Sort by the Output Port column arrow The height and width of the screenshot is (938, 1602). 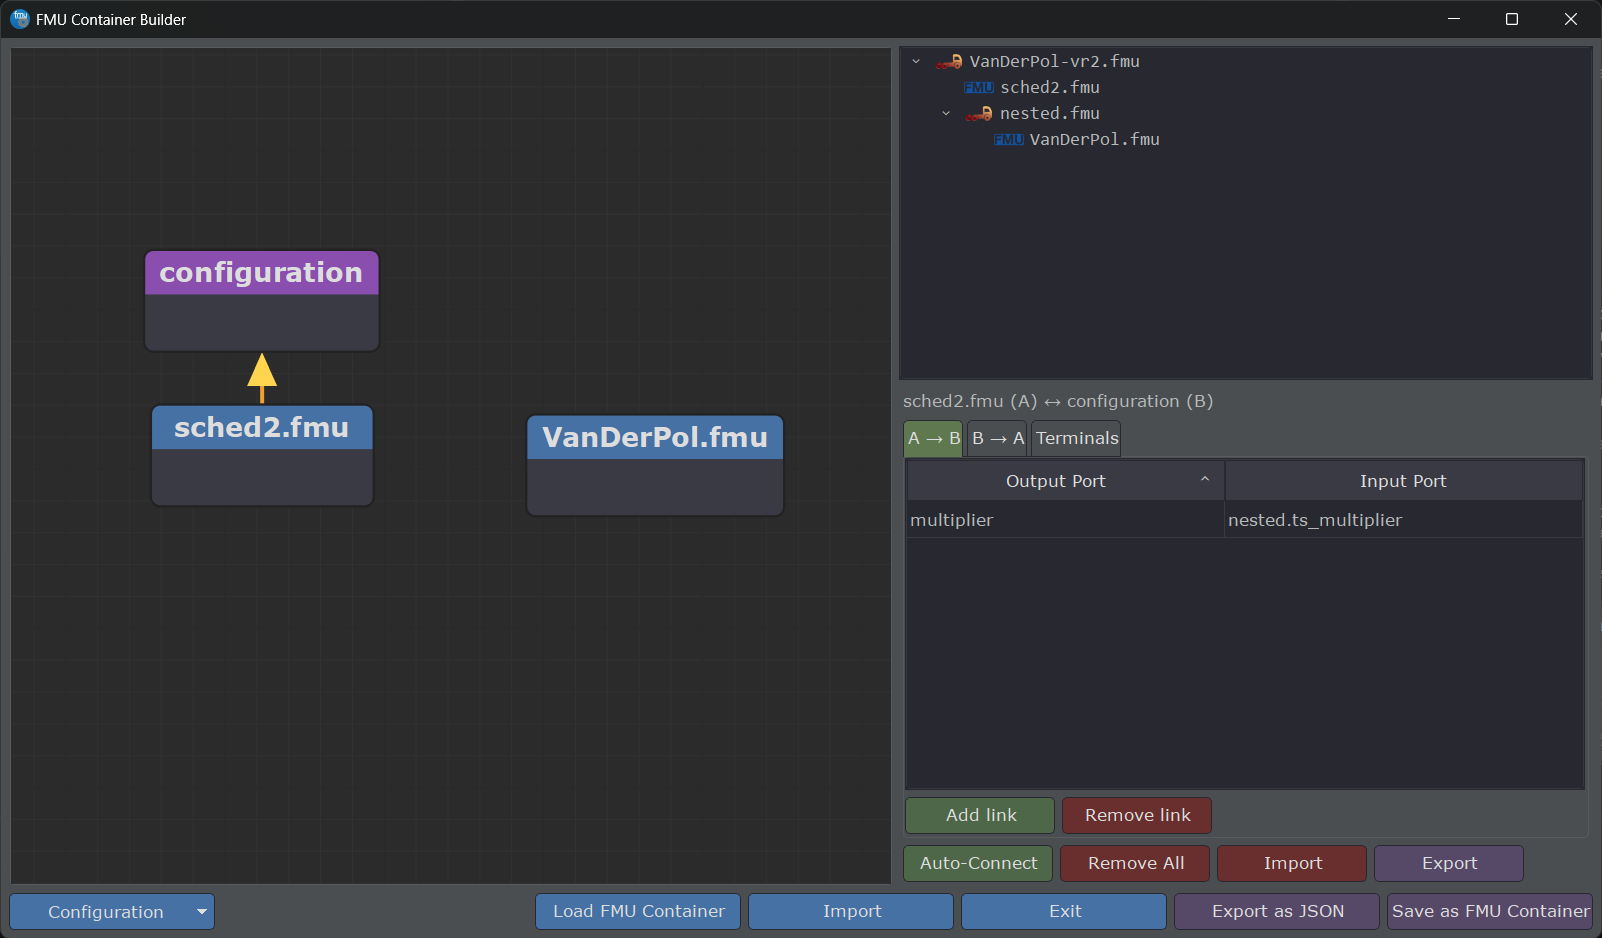tap(1205, 480)
